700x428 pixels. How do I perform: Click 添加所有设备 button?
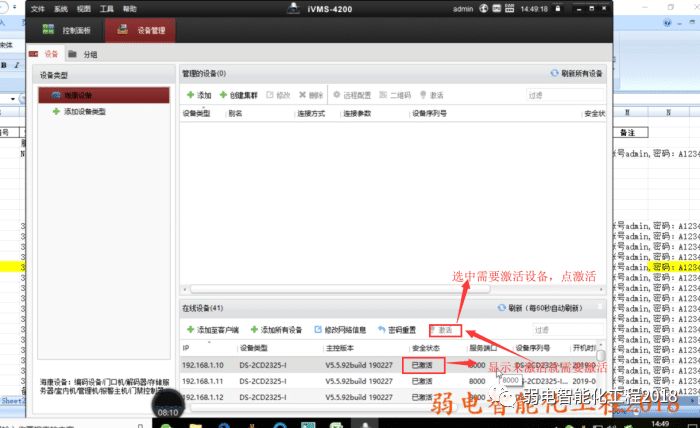coord(276,330)
